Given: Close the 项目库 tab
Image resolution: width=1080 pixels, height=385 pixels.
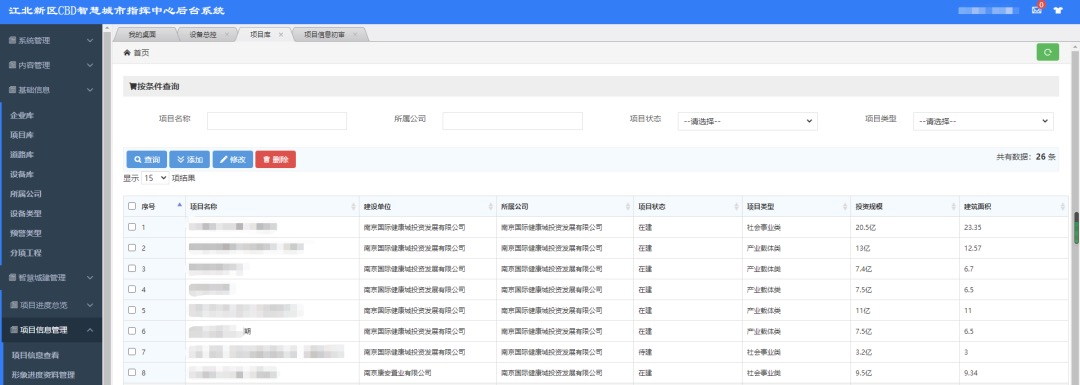Looking at the screenshot, I should coord(280,34).
